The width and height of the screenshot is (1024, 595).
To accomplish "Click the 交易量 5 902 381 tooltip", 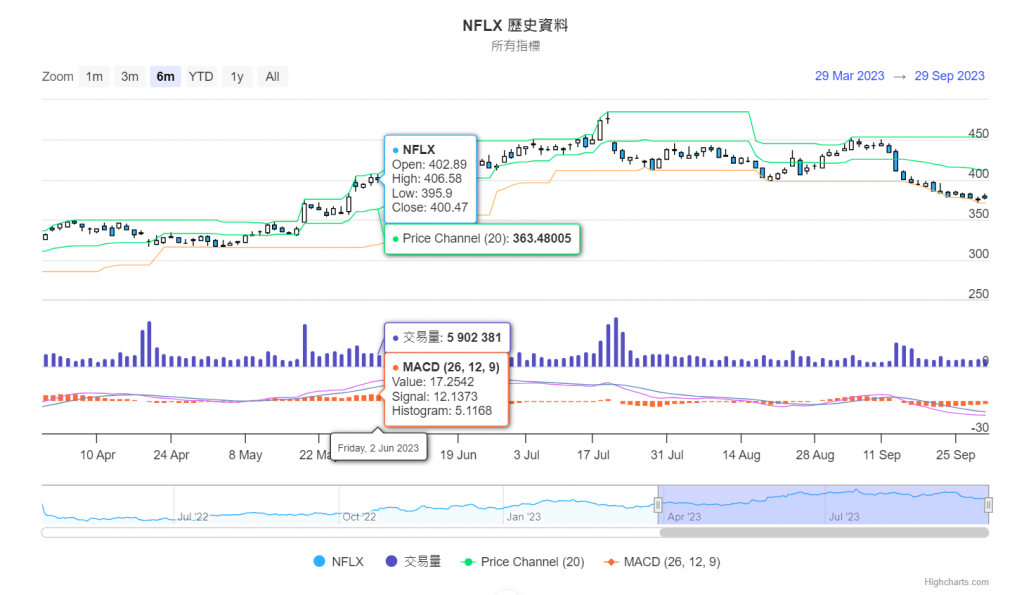I will point(447,338).
